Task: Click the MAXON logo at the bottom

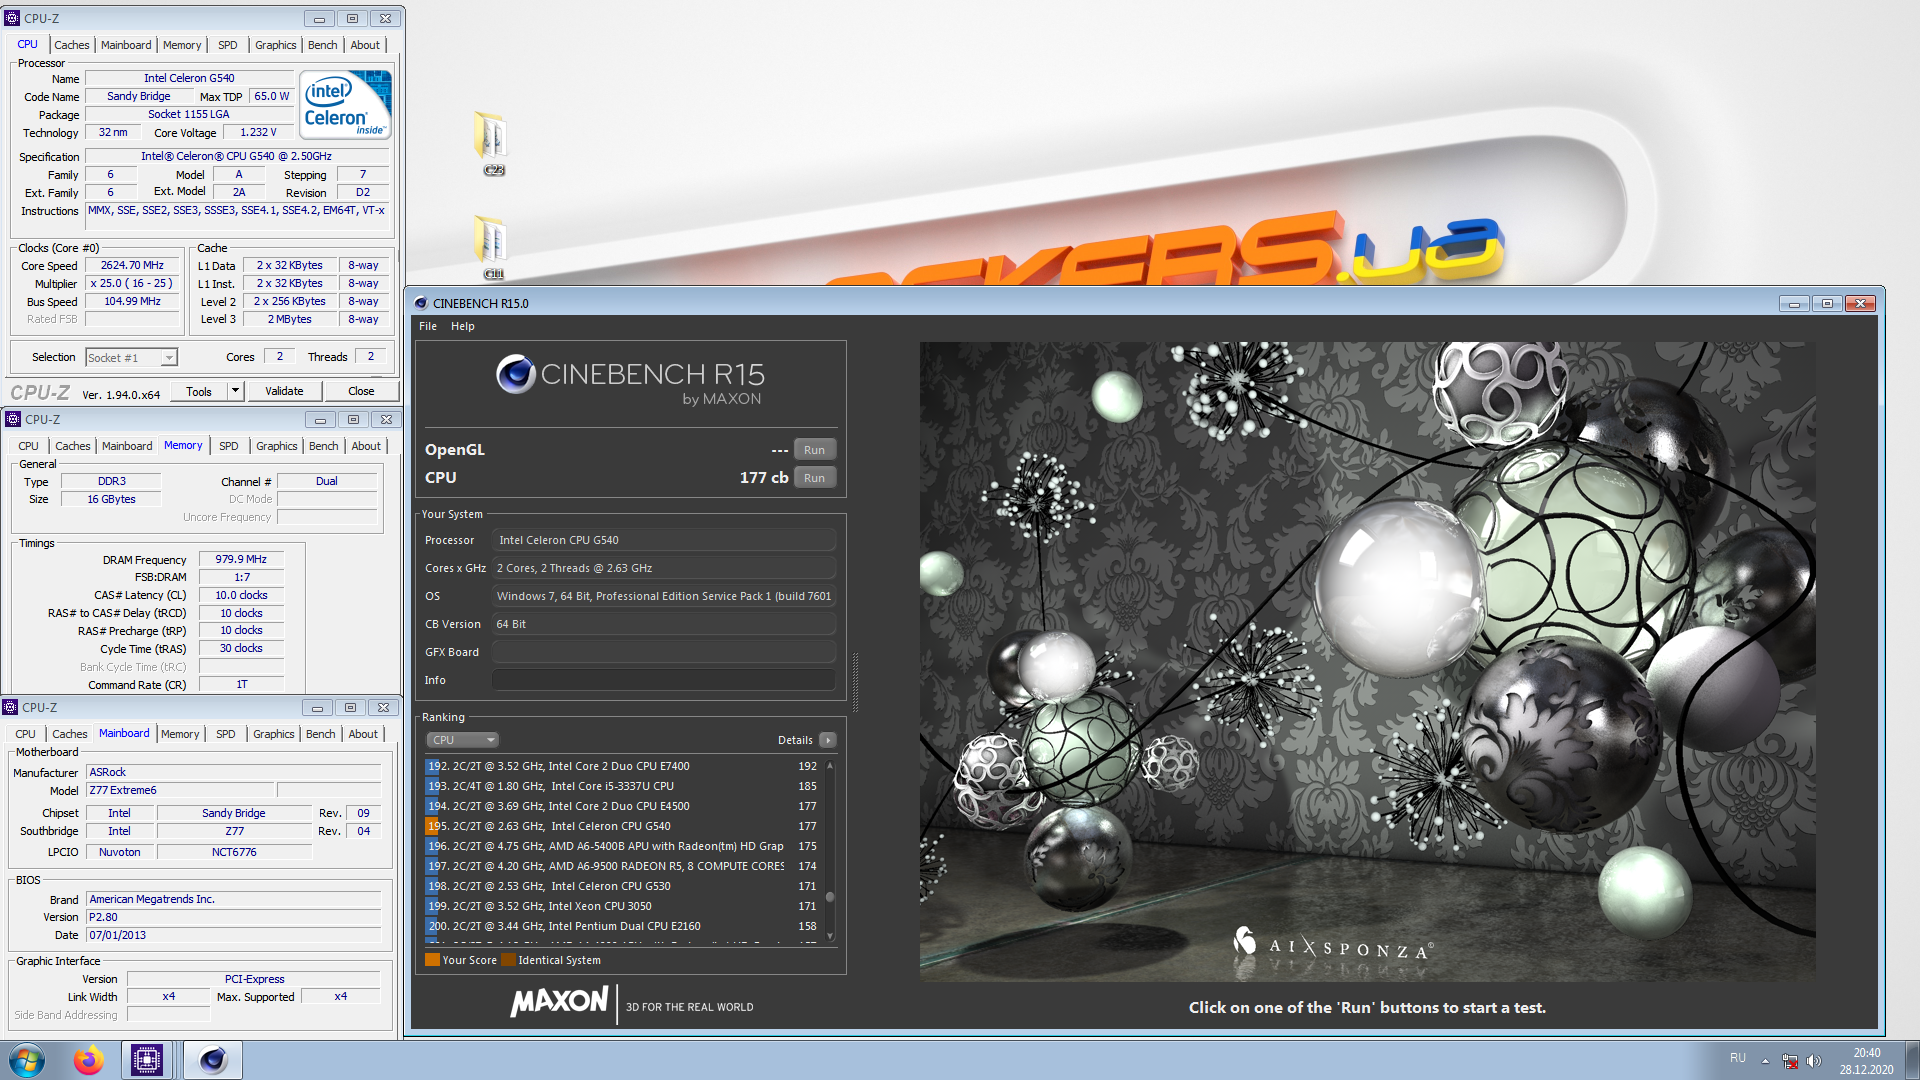Action: click(559, 1002)
